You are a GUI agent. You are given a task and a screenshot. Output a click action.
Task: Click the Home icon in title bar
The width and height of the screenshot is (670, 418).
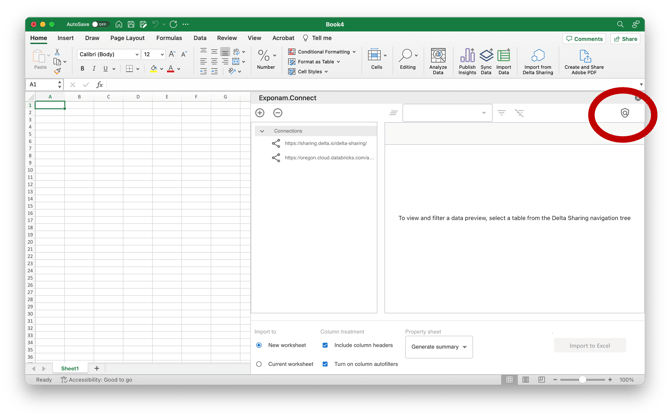tap(119, 24)
